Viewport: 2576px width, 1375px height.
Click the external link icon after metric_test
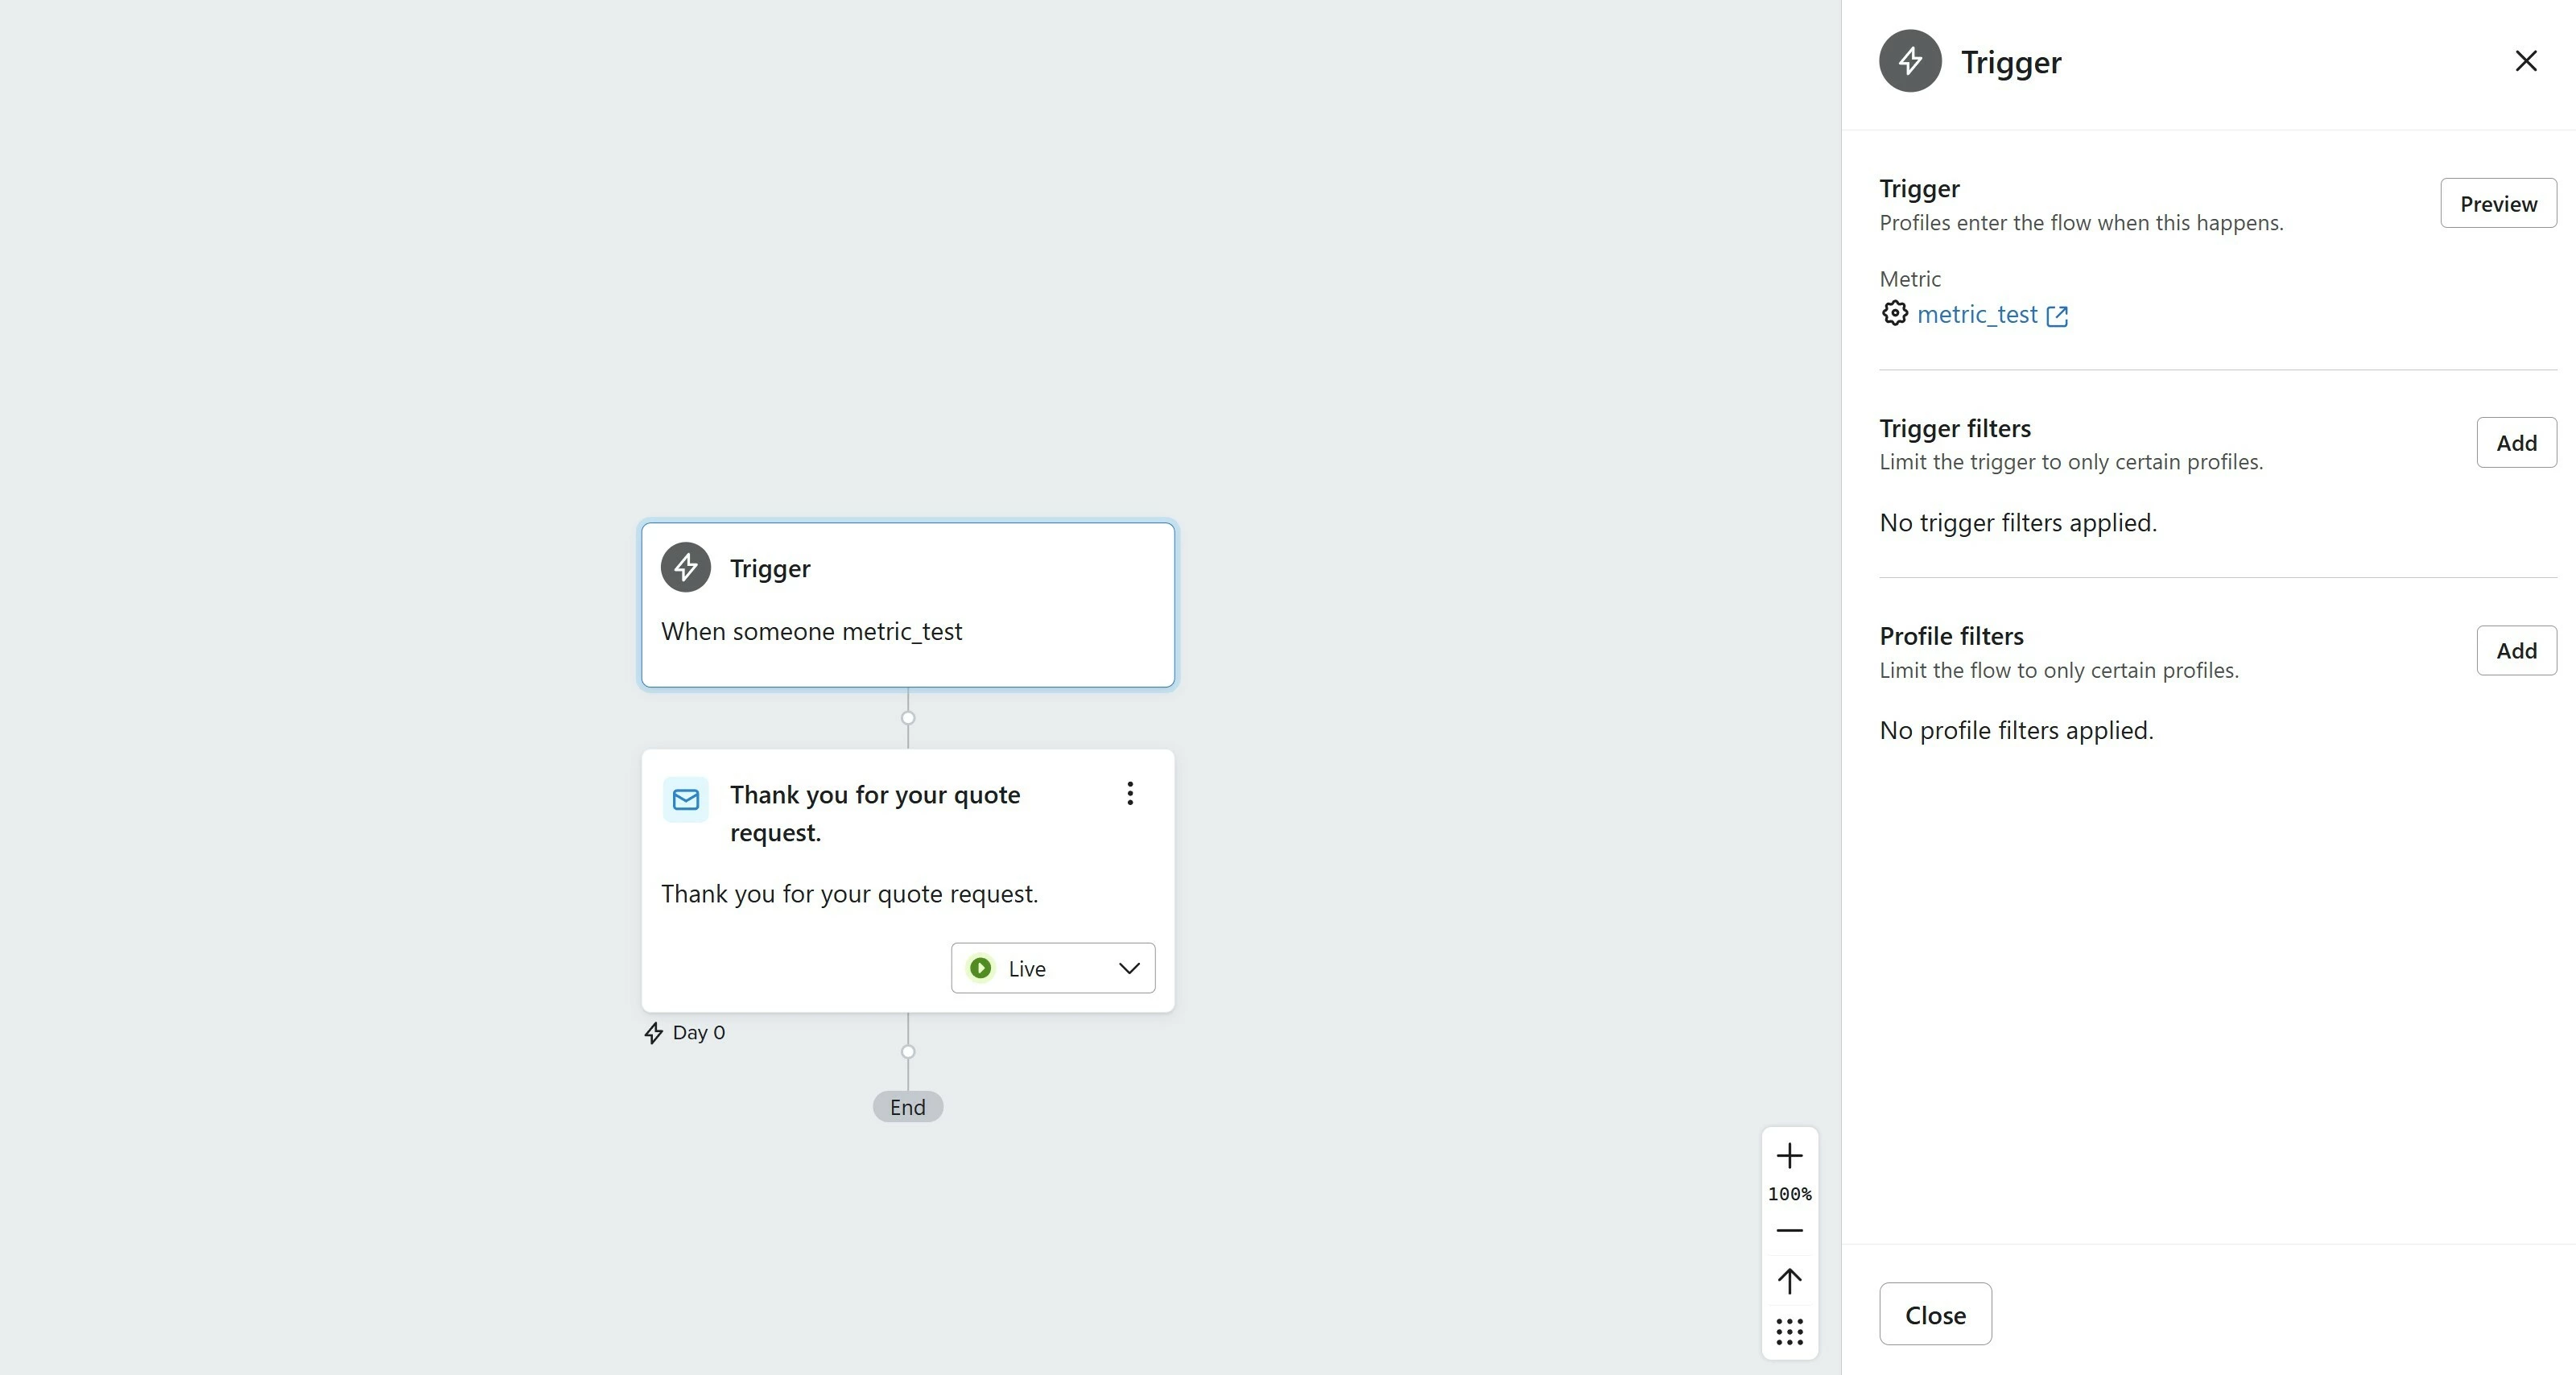2057,316
